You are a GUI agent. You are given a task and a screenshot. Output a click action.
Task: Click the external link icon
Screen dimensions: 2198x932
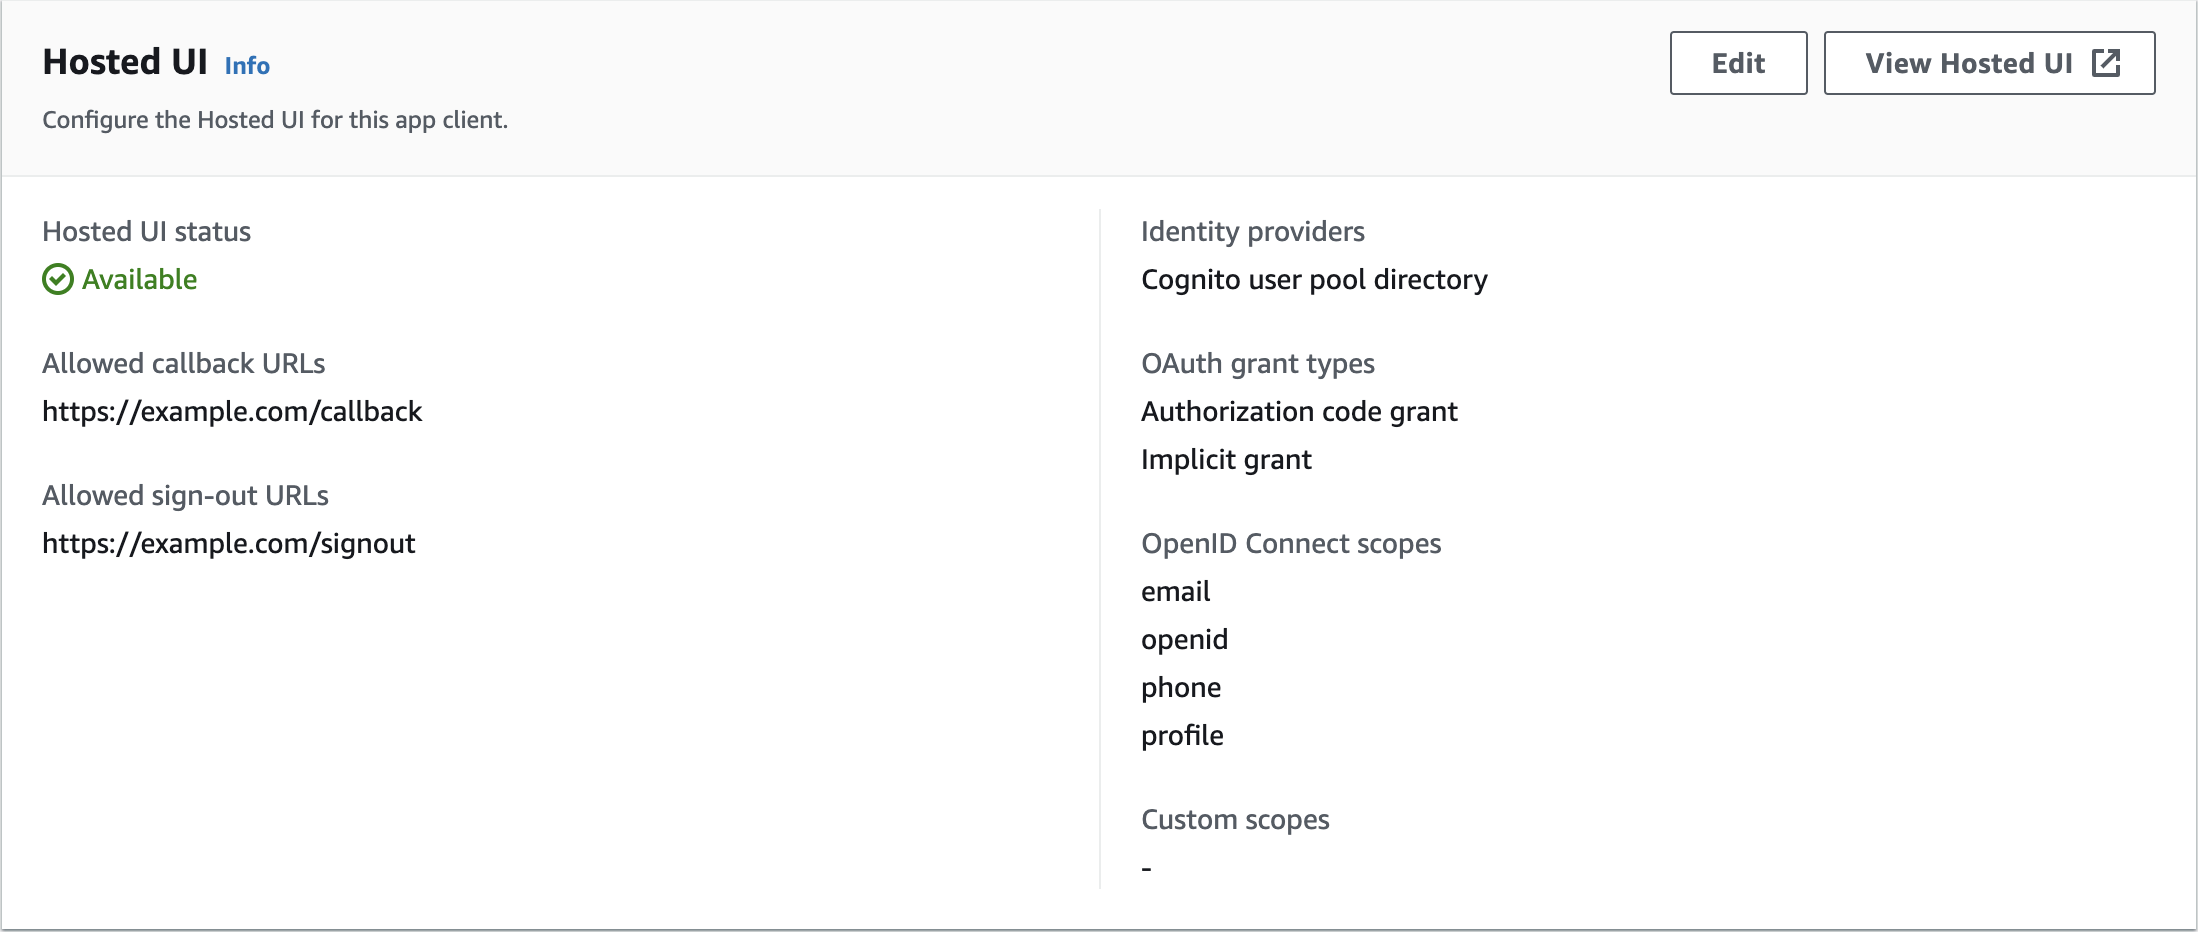[x=2106, y=63]
